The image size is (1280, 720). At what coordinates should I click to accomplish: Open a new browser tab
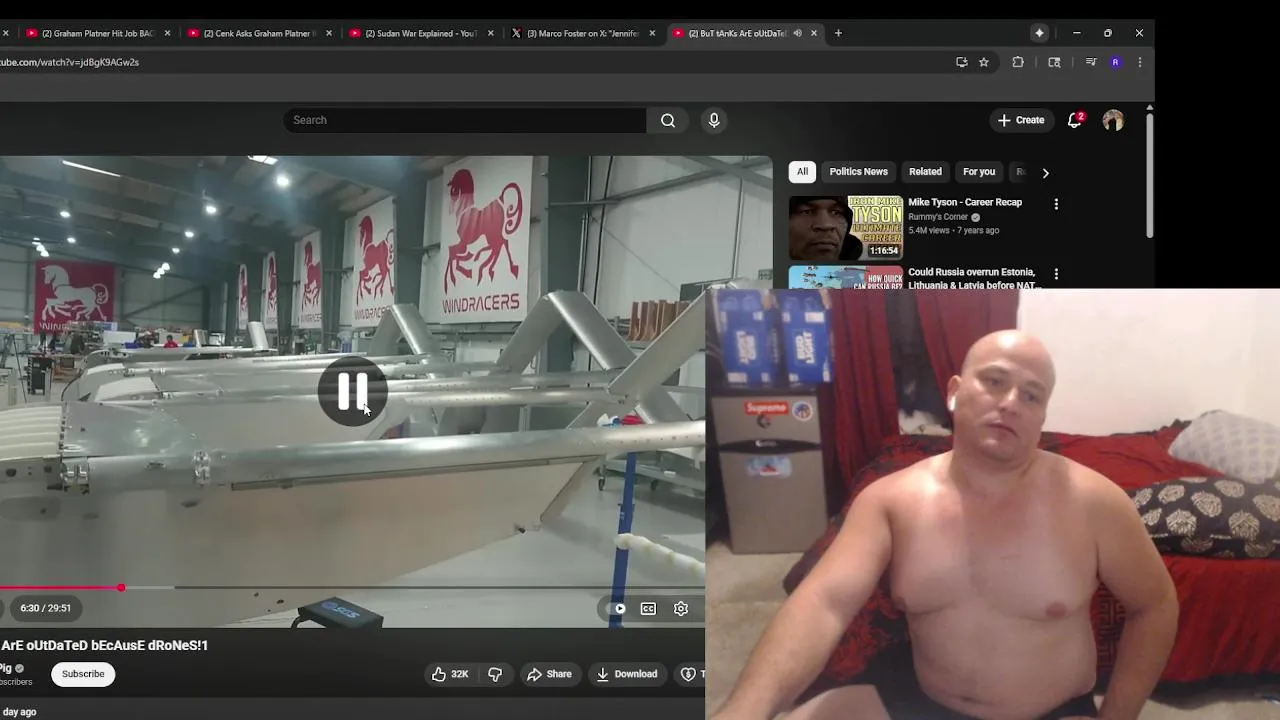838,33
